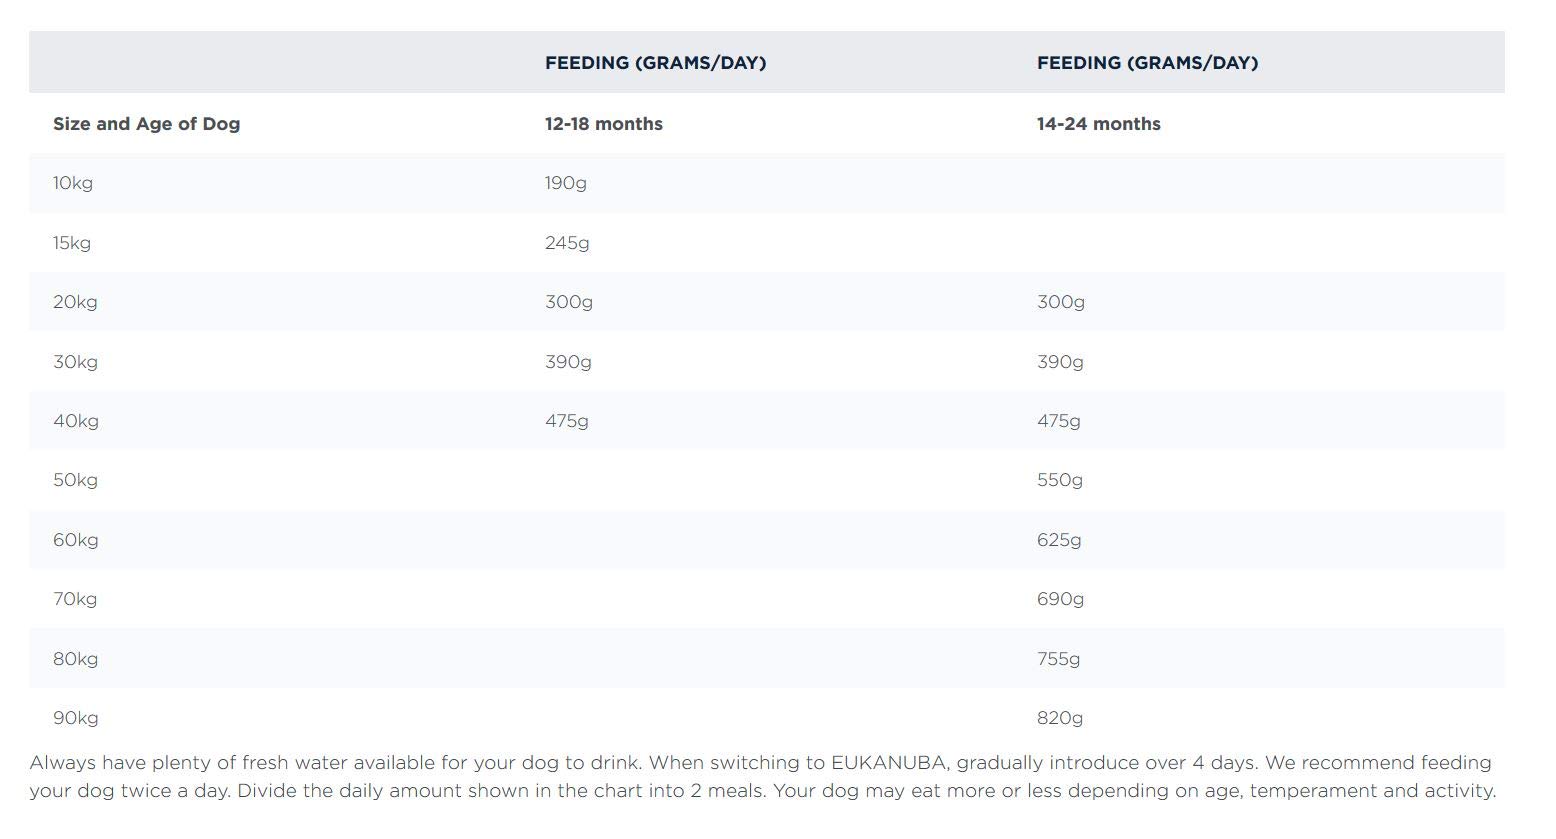Select the "12-18 months" column heading
This screenshot has width=1556, height=839.
(x=603, y=124)
